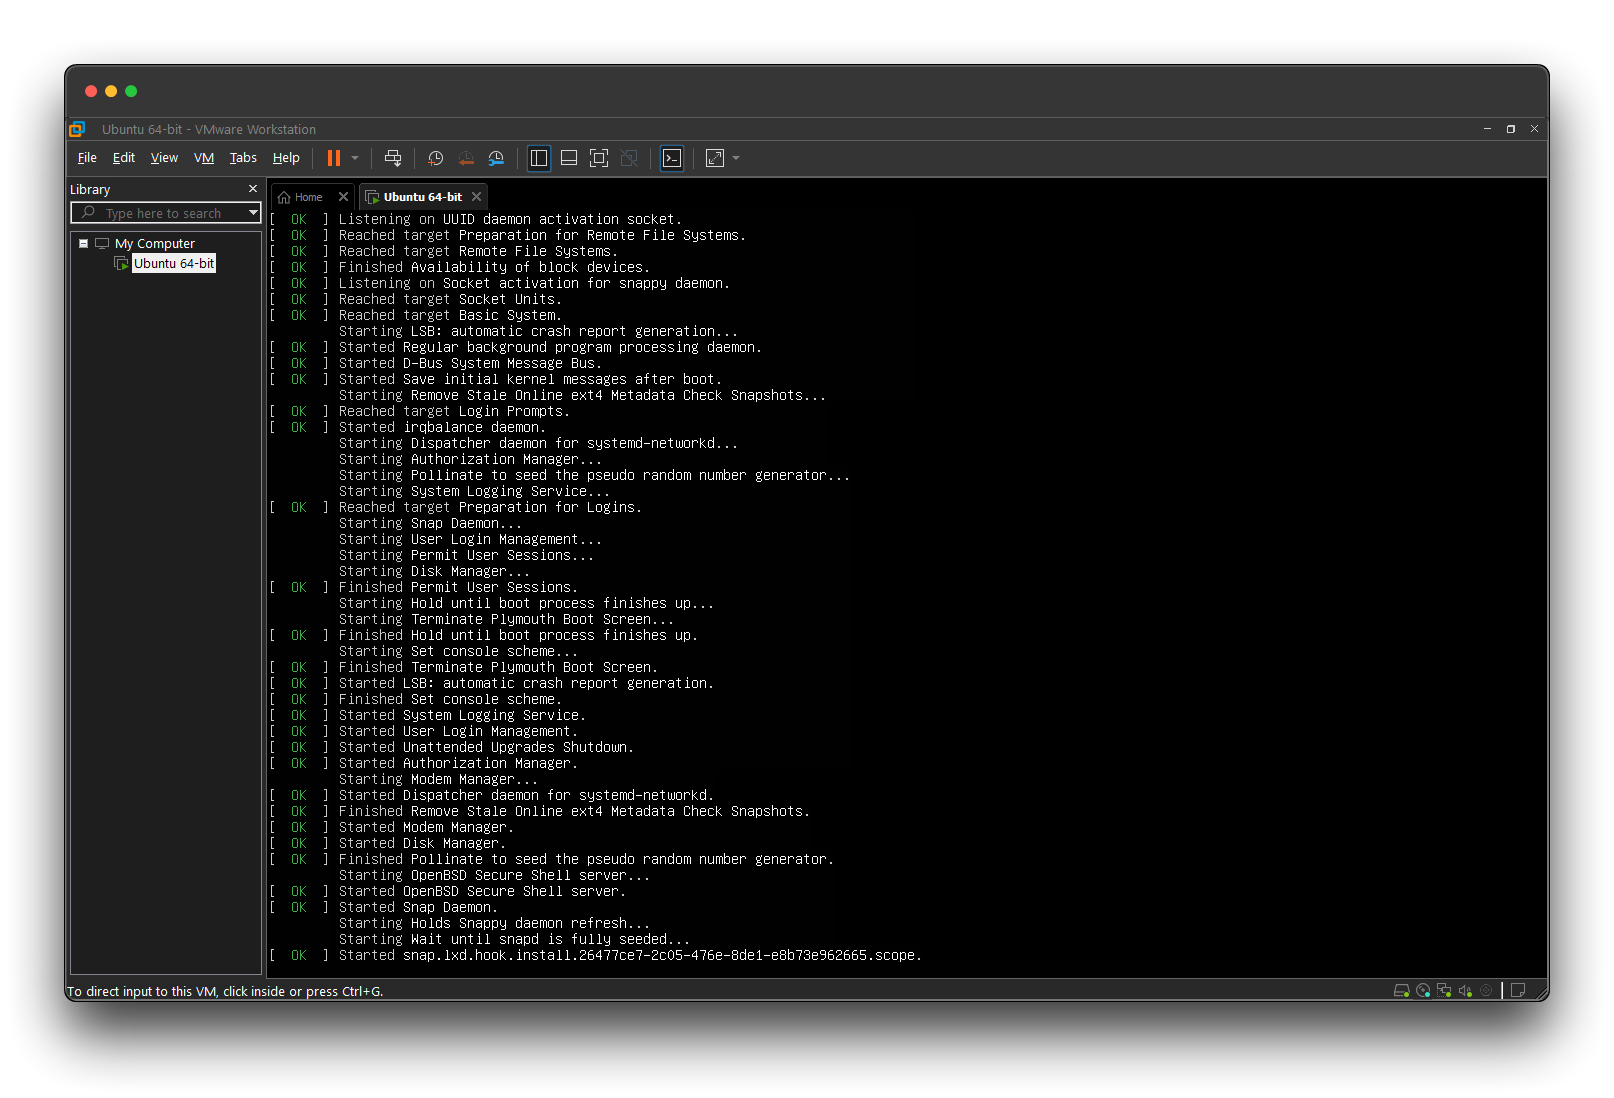The image size is (1614, 1098).
Task: Focus the library search field
Action: pyautogui.click(x=160, y=213)
